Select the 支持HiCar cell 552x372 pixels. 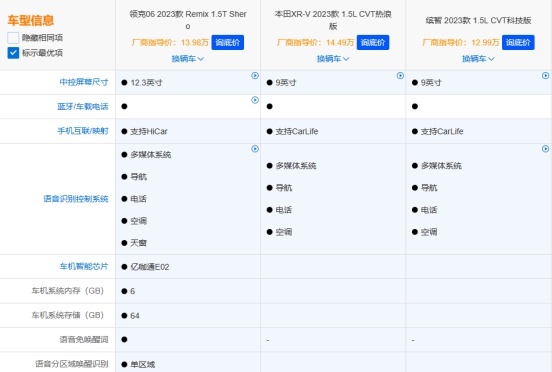pyautogui.click(x=149, y=132)
